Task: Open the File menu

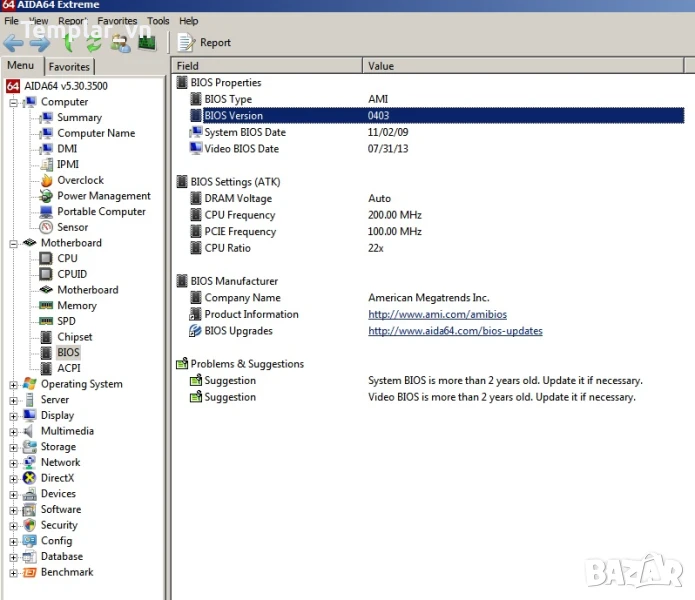Action: click(x=12, y=20)
